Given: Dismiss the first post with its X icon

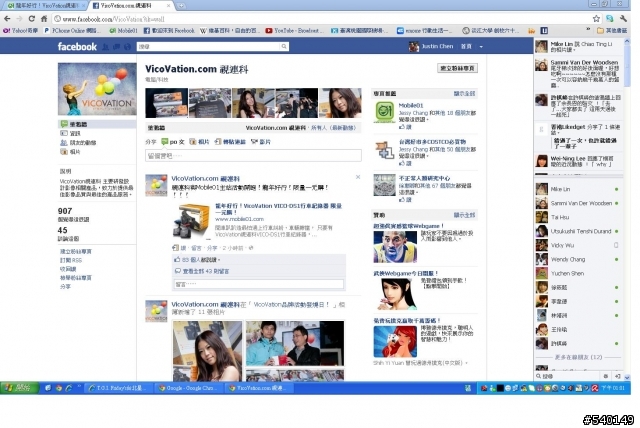Looking at the screenshot, I should click(x=358, y=177).
